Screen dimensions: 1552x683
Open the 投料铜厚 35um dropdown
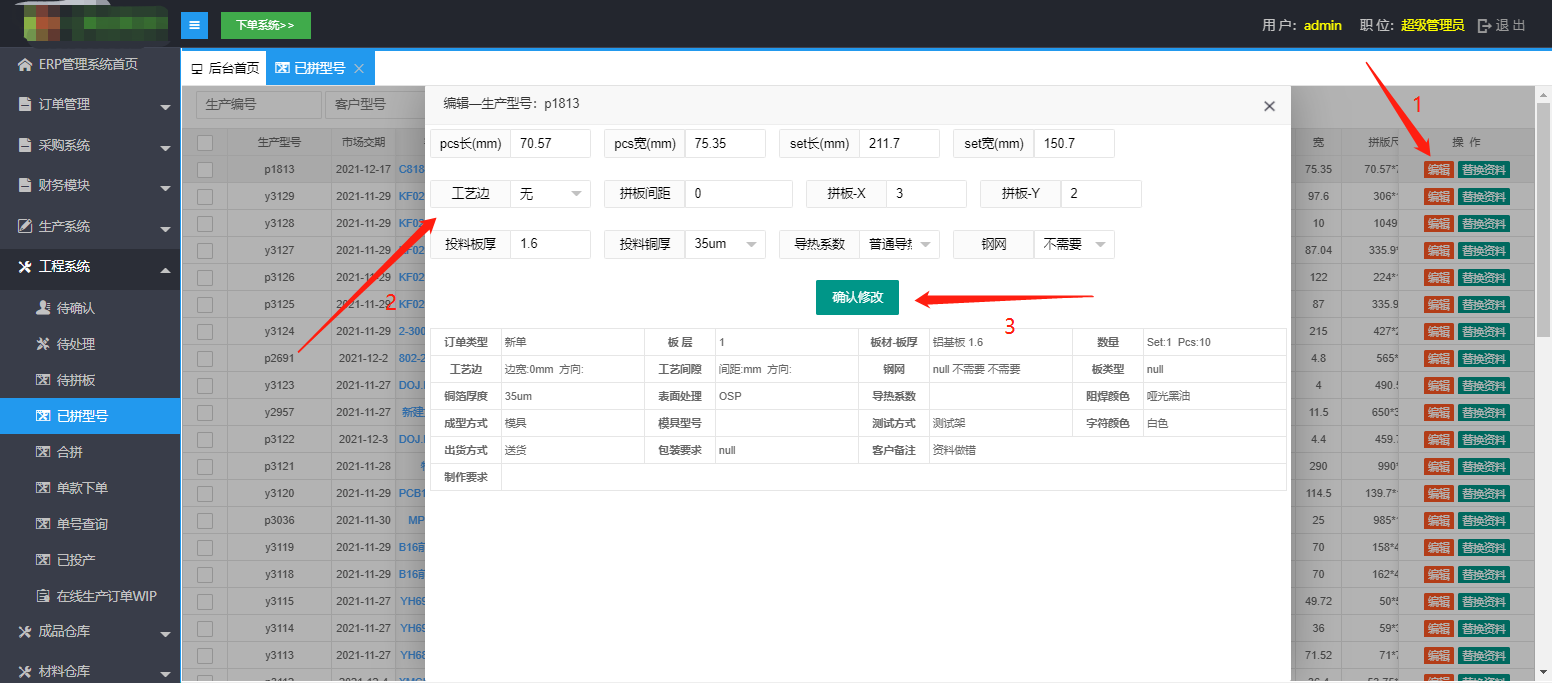coord(724,244)
